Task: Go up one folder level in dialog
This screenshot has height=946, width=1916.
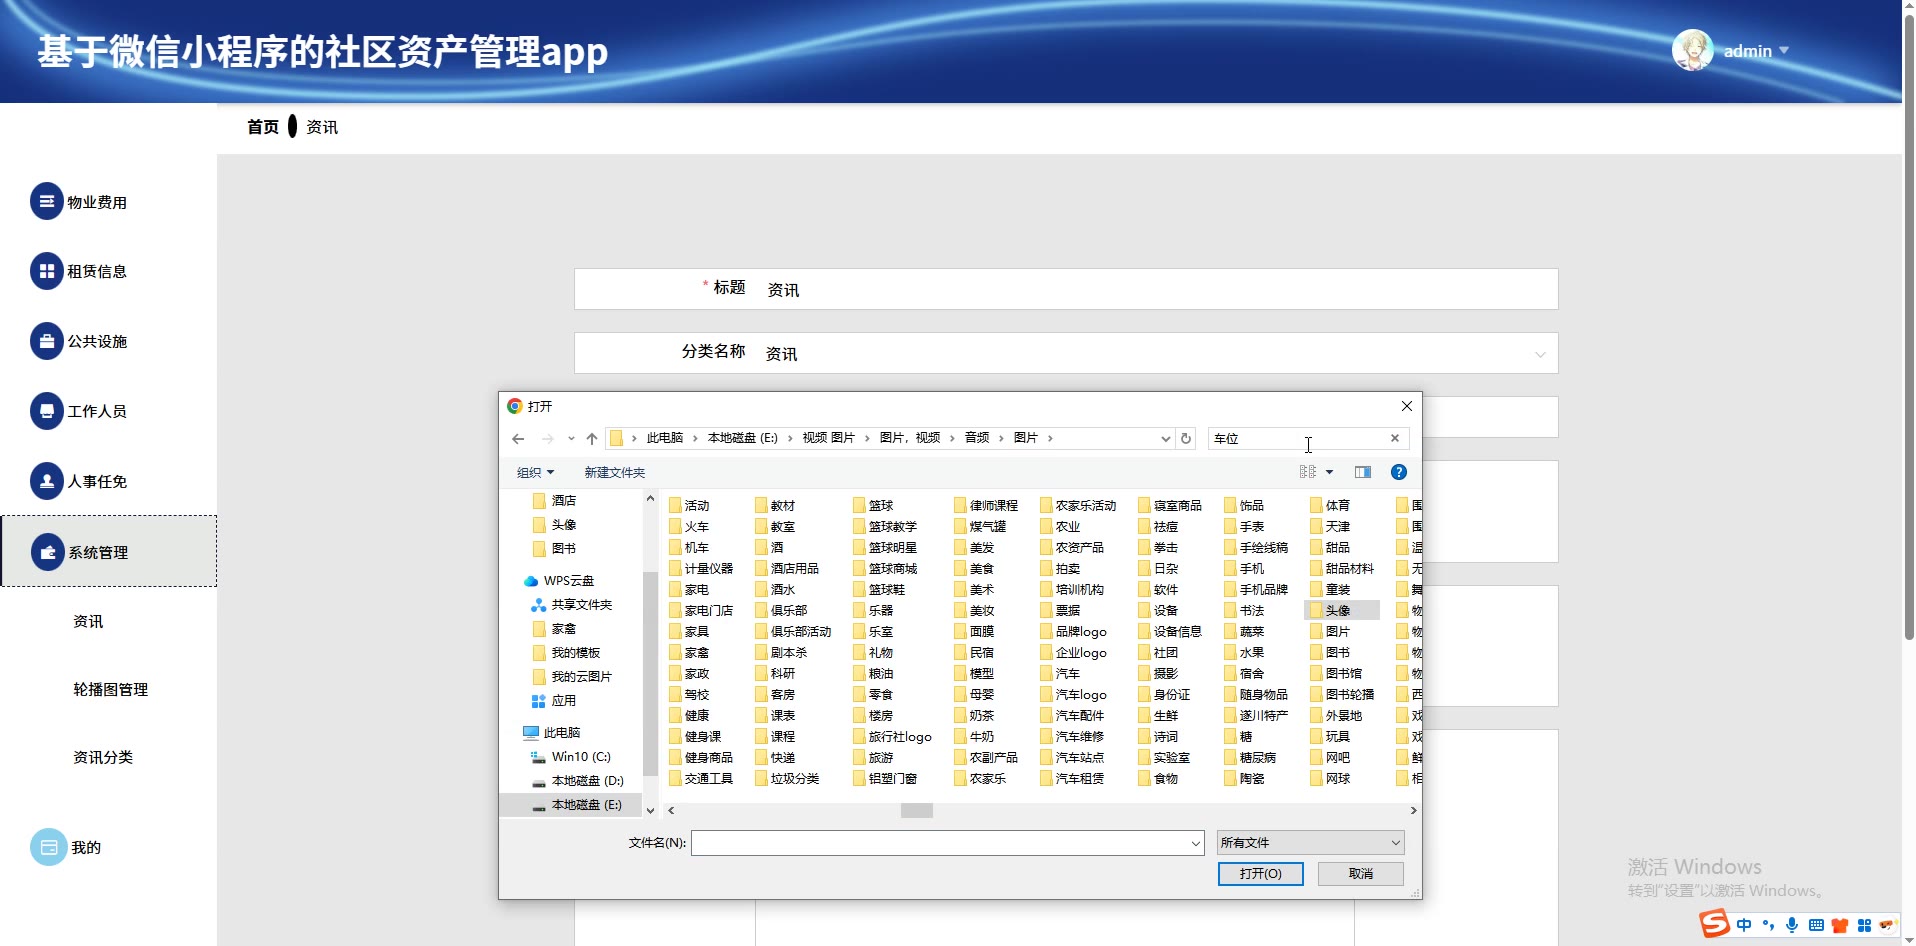Action: 592,439
